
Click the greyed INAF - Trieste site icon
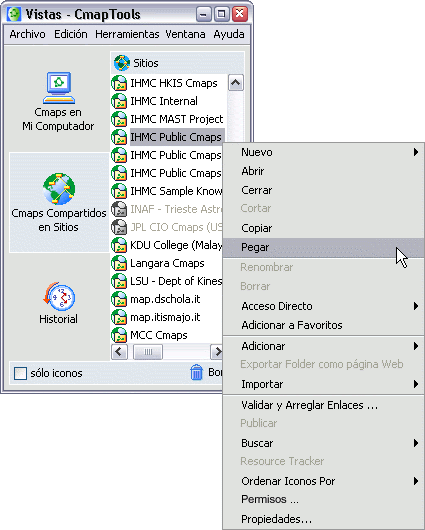(x=119, y=209)
